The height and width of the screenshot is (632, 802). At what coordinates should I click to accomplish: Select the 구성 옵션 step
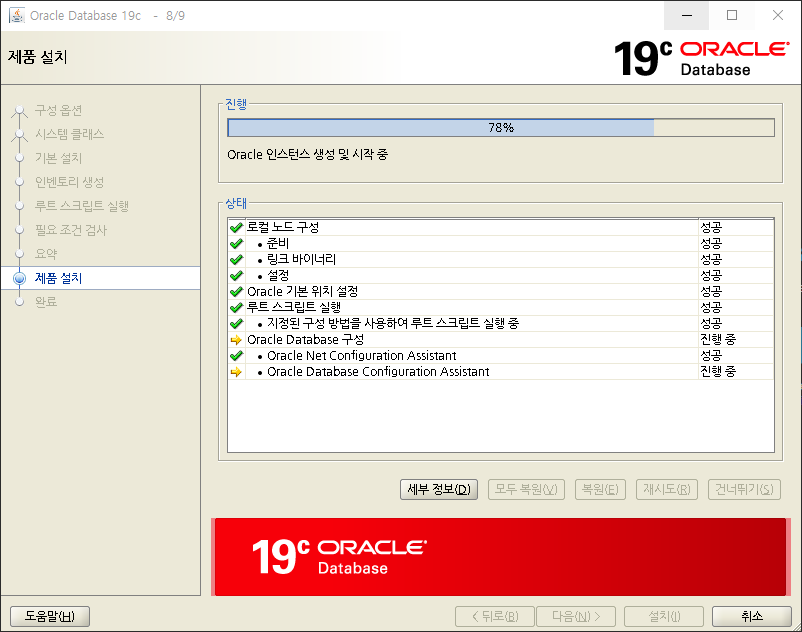point(58,110)
